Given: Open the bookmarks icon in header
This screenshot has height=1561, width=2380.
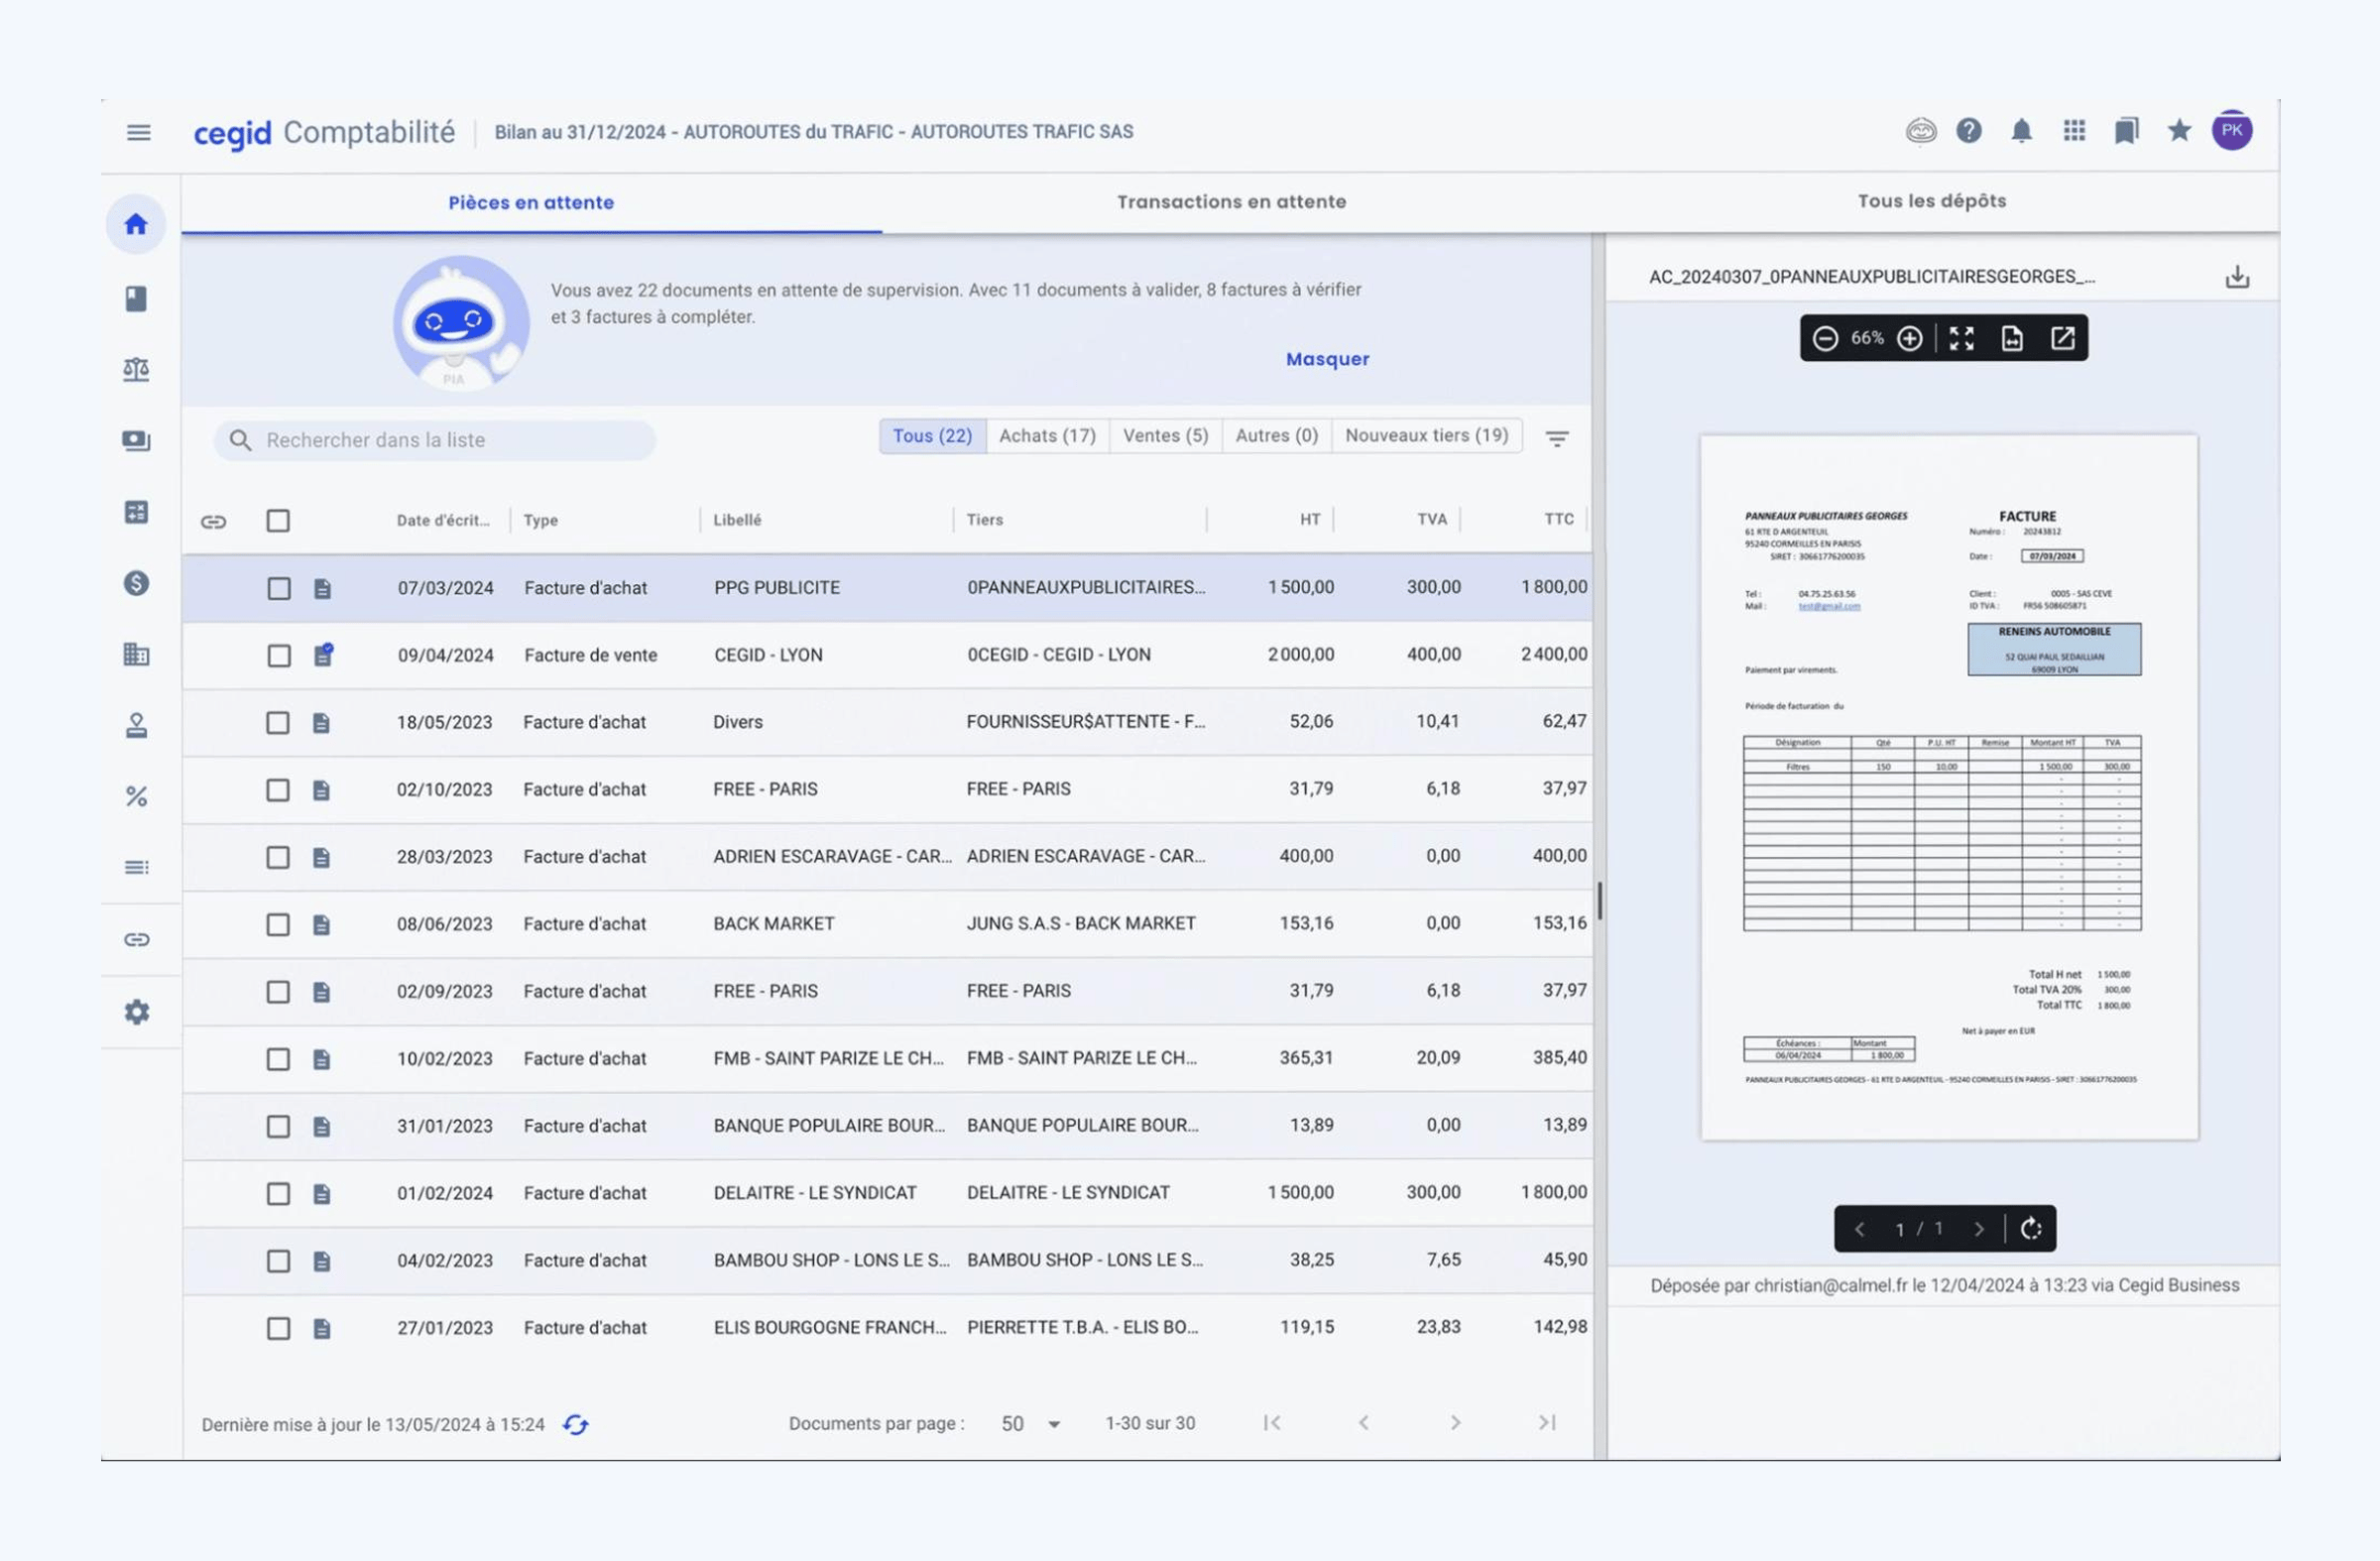Looking at the screenshot, I should click(x=2126, y=131).
